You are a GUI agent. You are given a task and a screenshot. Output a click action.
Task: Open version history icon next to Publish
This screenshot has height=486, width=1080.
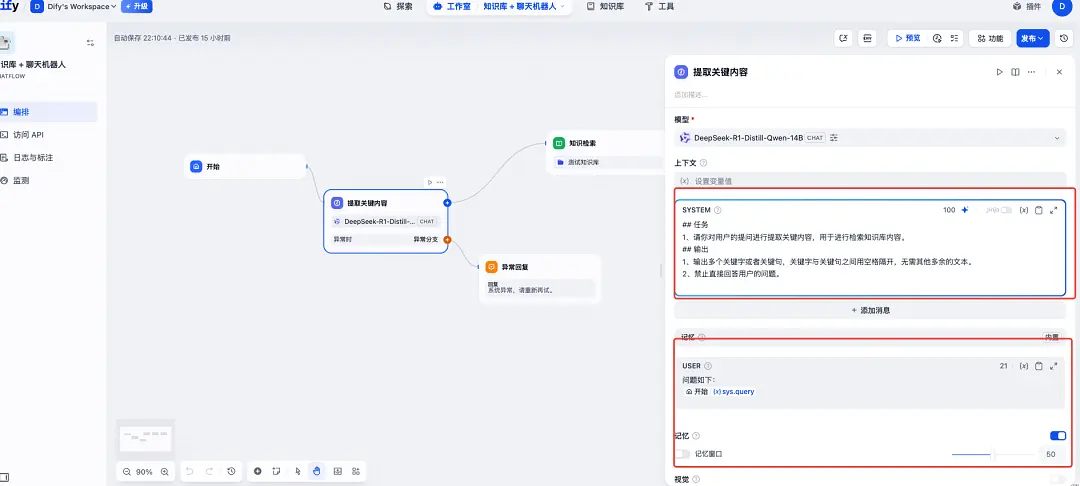(1064, 39)
